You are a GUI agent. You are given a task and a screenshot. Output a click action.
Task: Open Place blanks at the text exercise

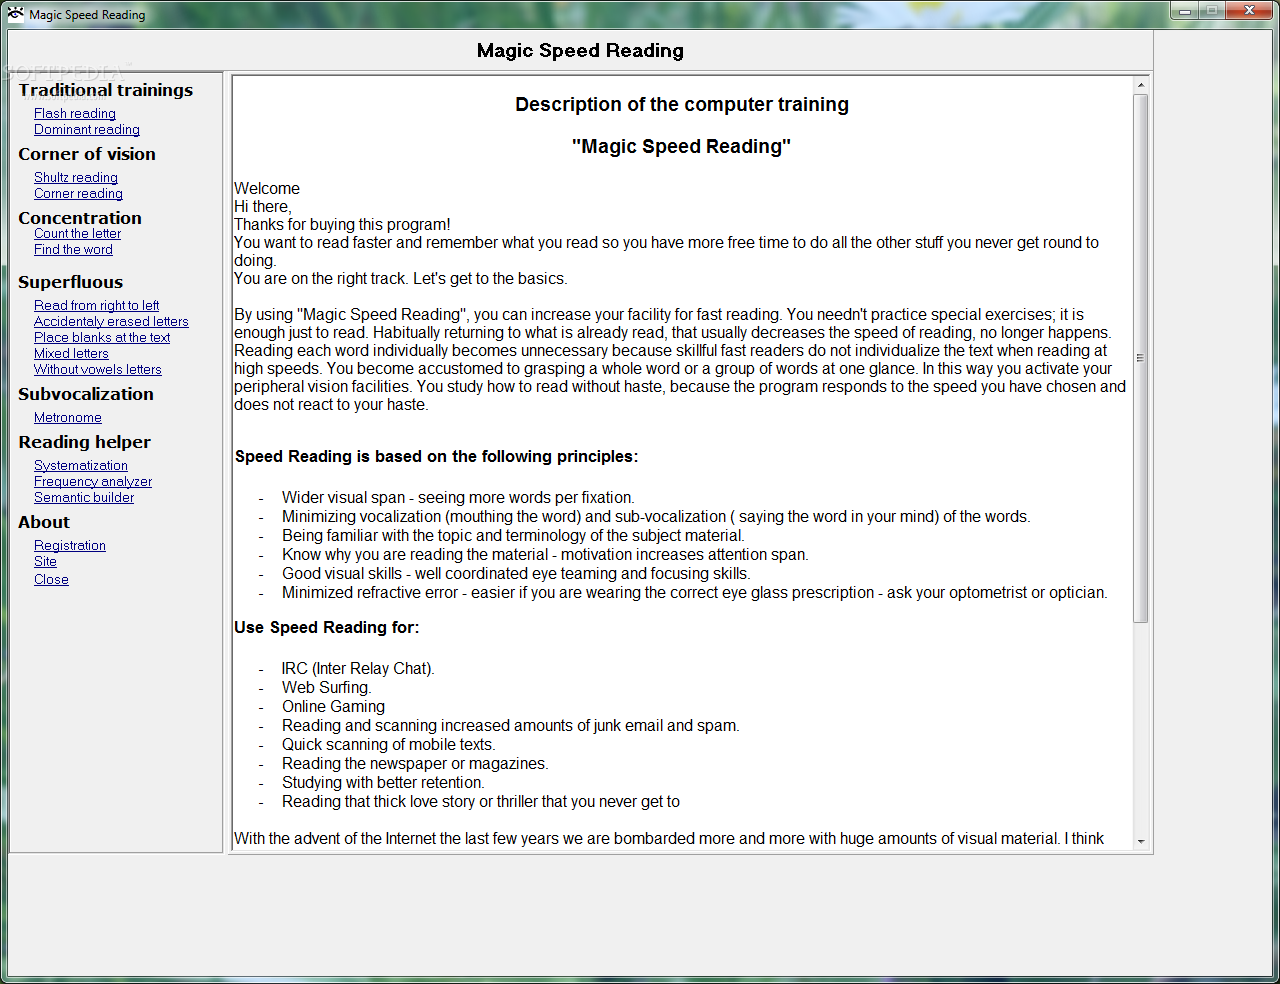102,338
